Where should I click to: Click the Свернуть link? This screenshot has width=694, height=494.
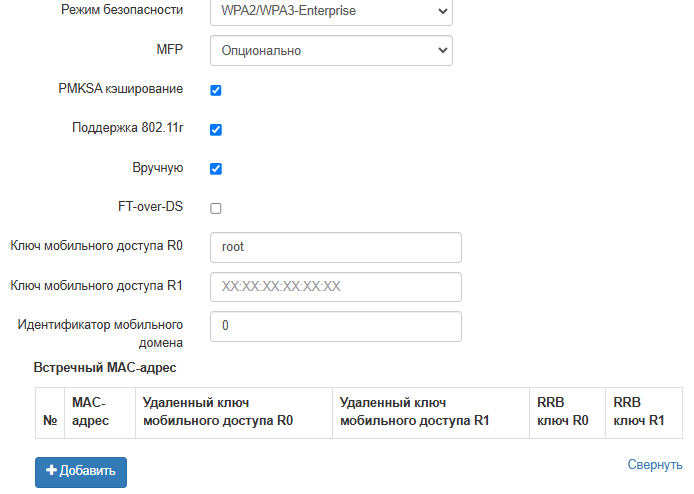(x=655, y=464)
